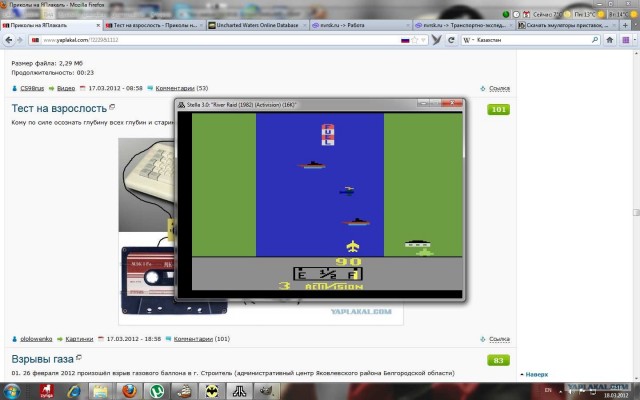
Task: Switch to 'nvrsk.ru -> Транспортно-экспед' tab
Action: 464,25
